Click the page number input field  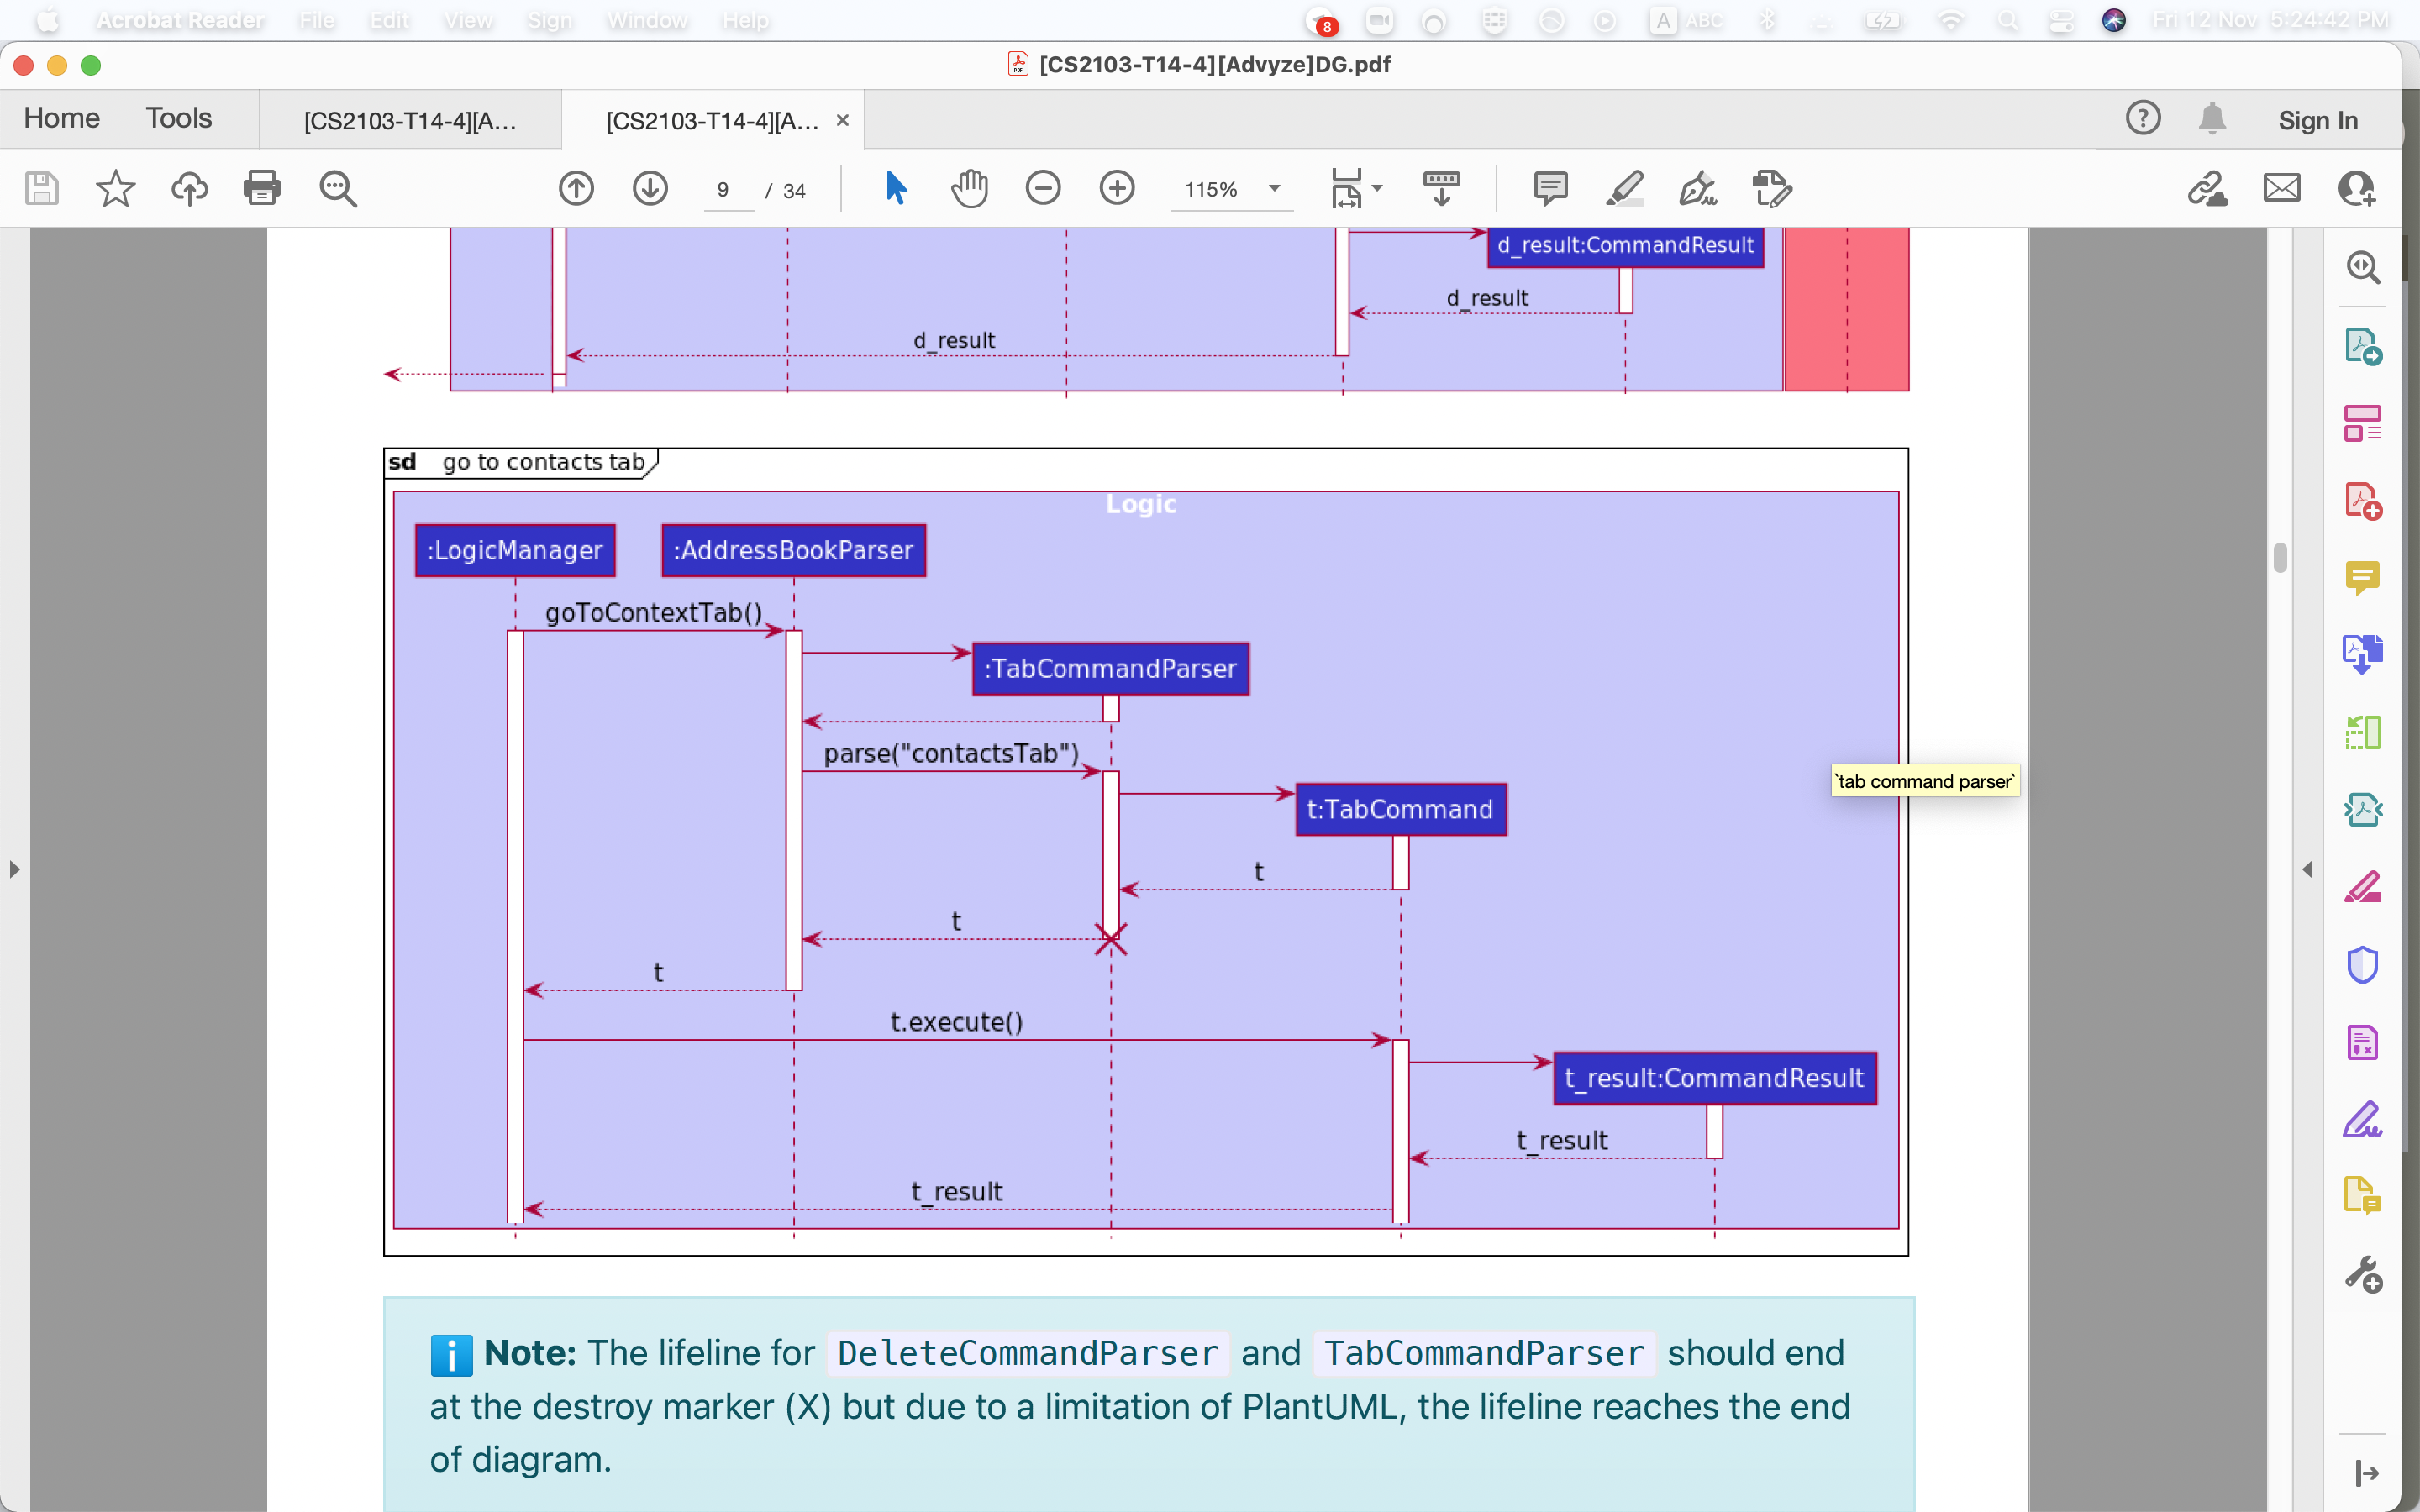724,190
